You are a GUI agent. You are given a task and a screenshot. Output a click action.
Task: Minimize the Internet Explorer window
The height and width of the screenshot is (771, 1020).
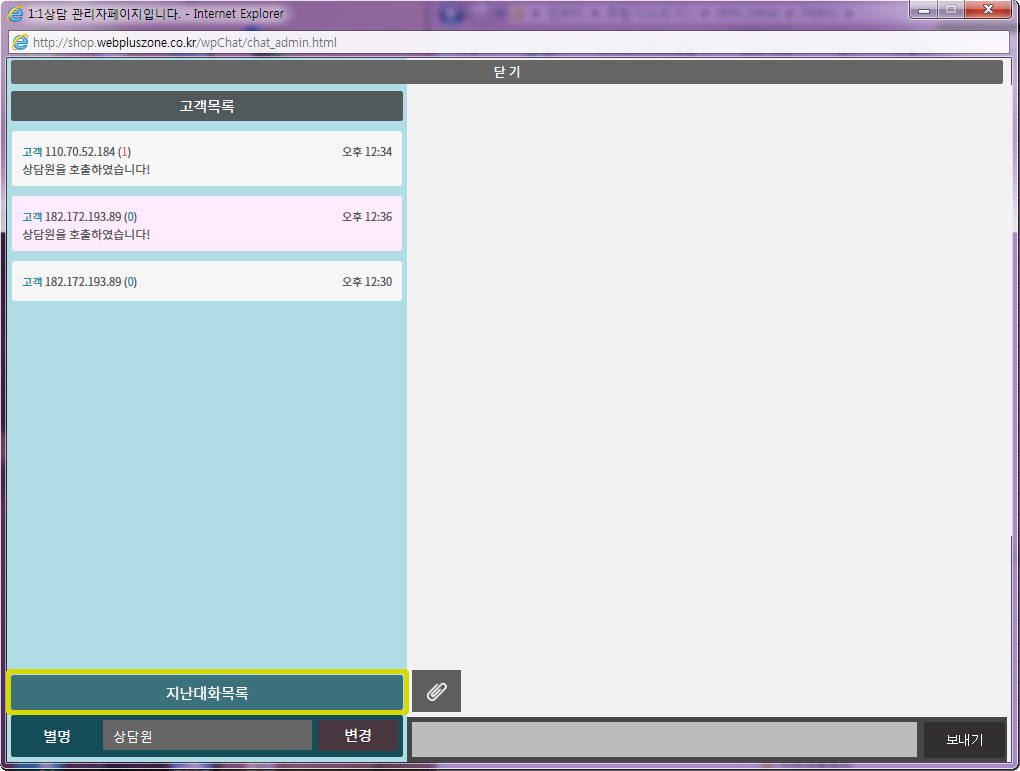point(923,10)
